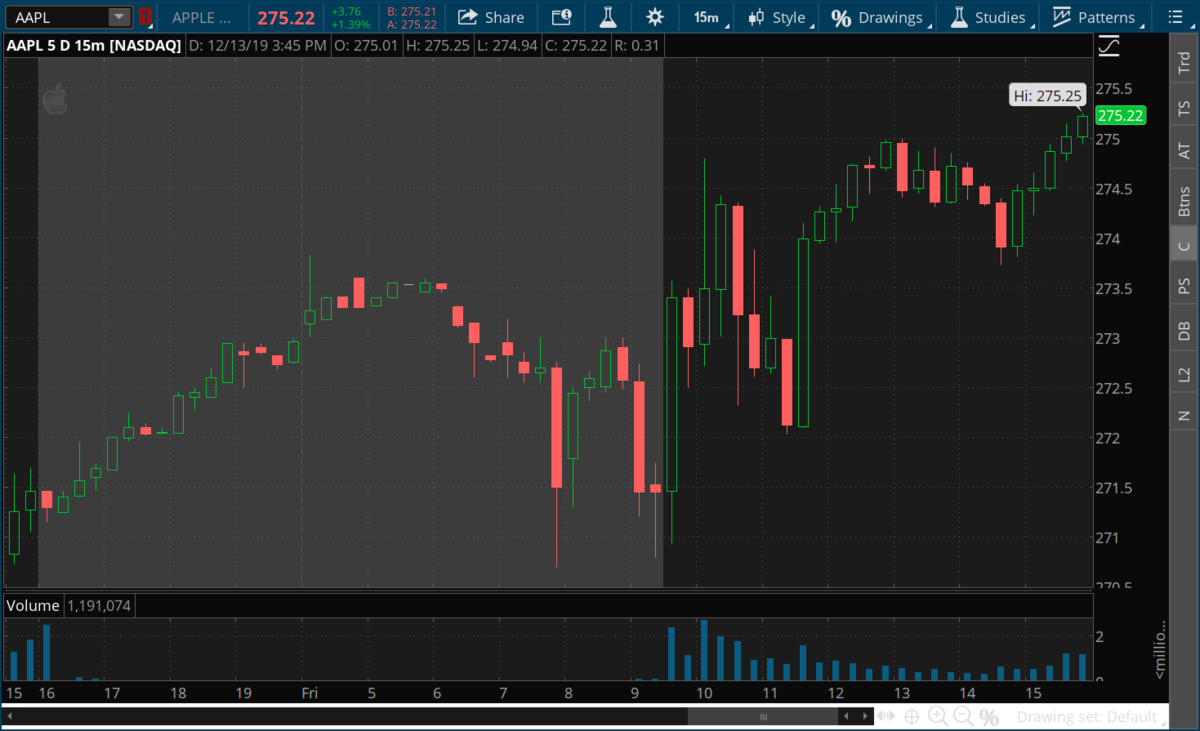Open the flask icon next to Share
This screenshot has height=731, width=1200.
pyautogui.click(x=607, y=17)
